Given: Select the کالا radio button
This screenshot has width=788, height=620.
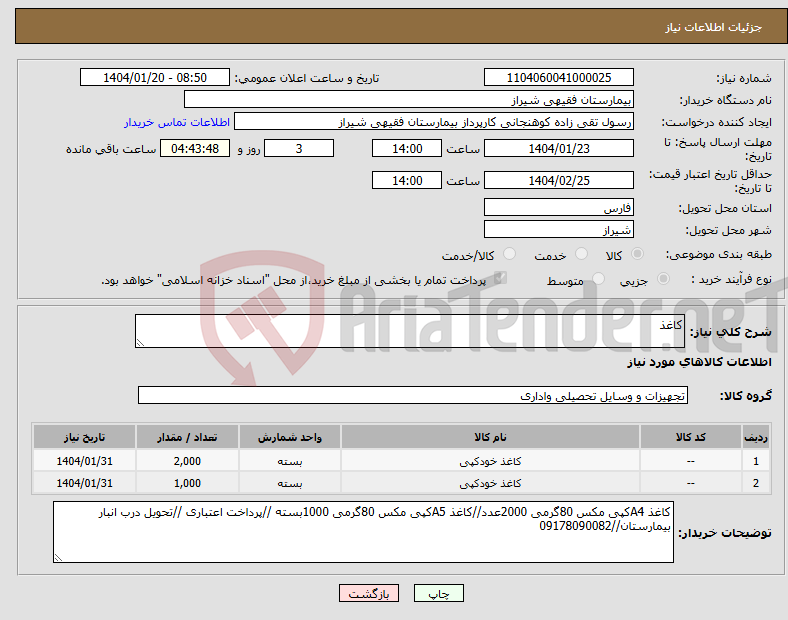Looking at the screenshot, I should tap(637, 254).
